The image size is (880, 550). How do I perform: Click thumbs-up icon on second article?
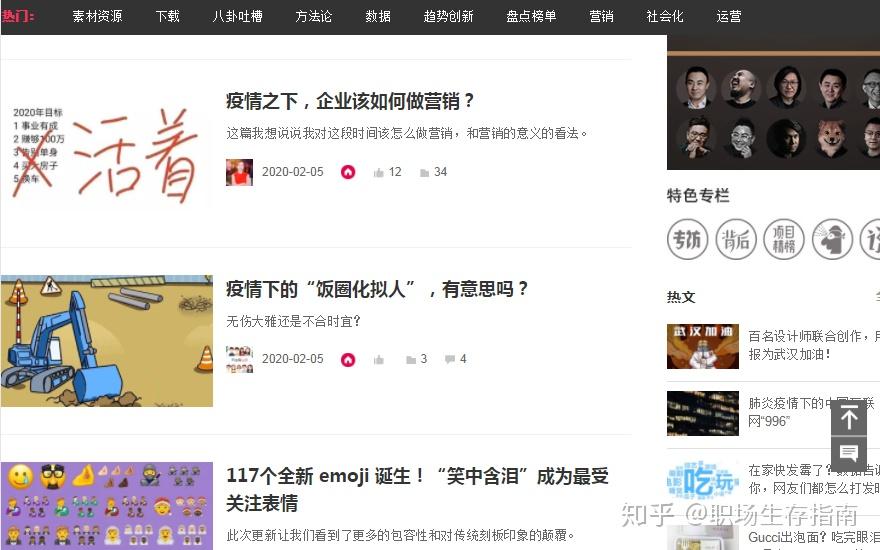click(x=379, y=359)
